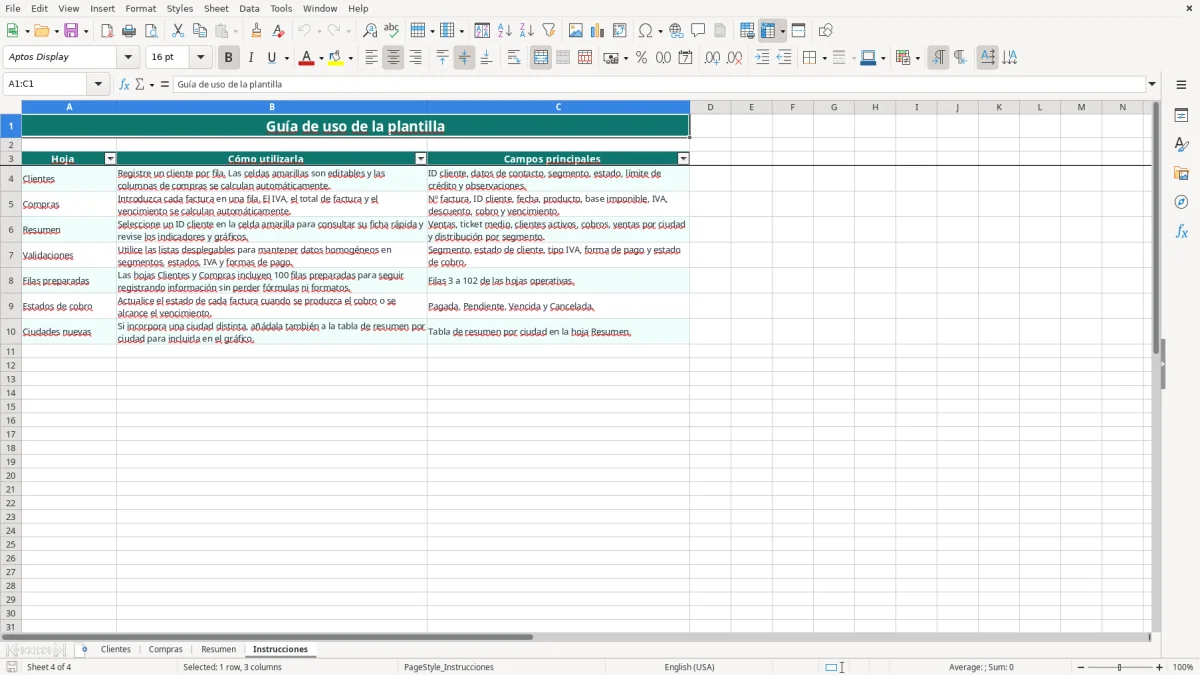This screenshot has height=675, width=1200.
Task: Sort descending Z to A
Action: point(527,31)
